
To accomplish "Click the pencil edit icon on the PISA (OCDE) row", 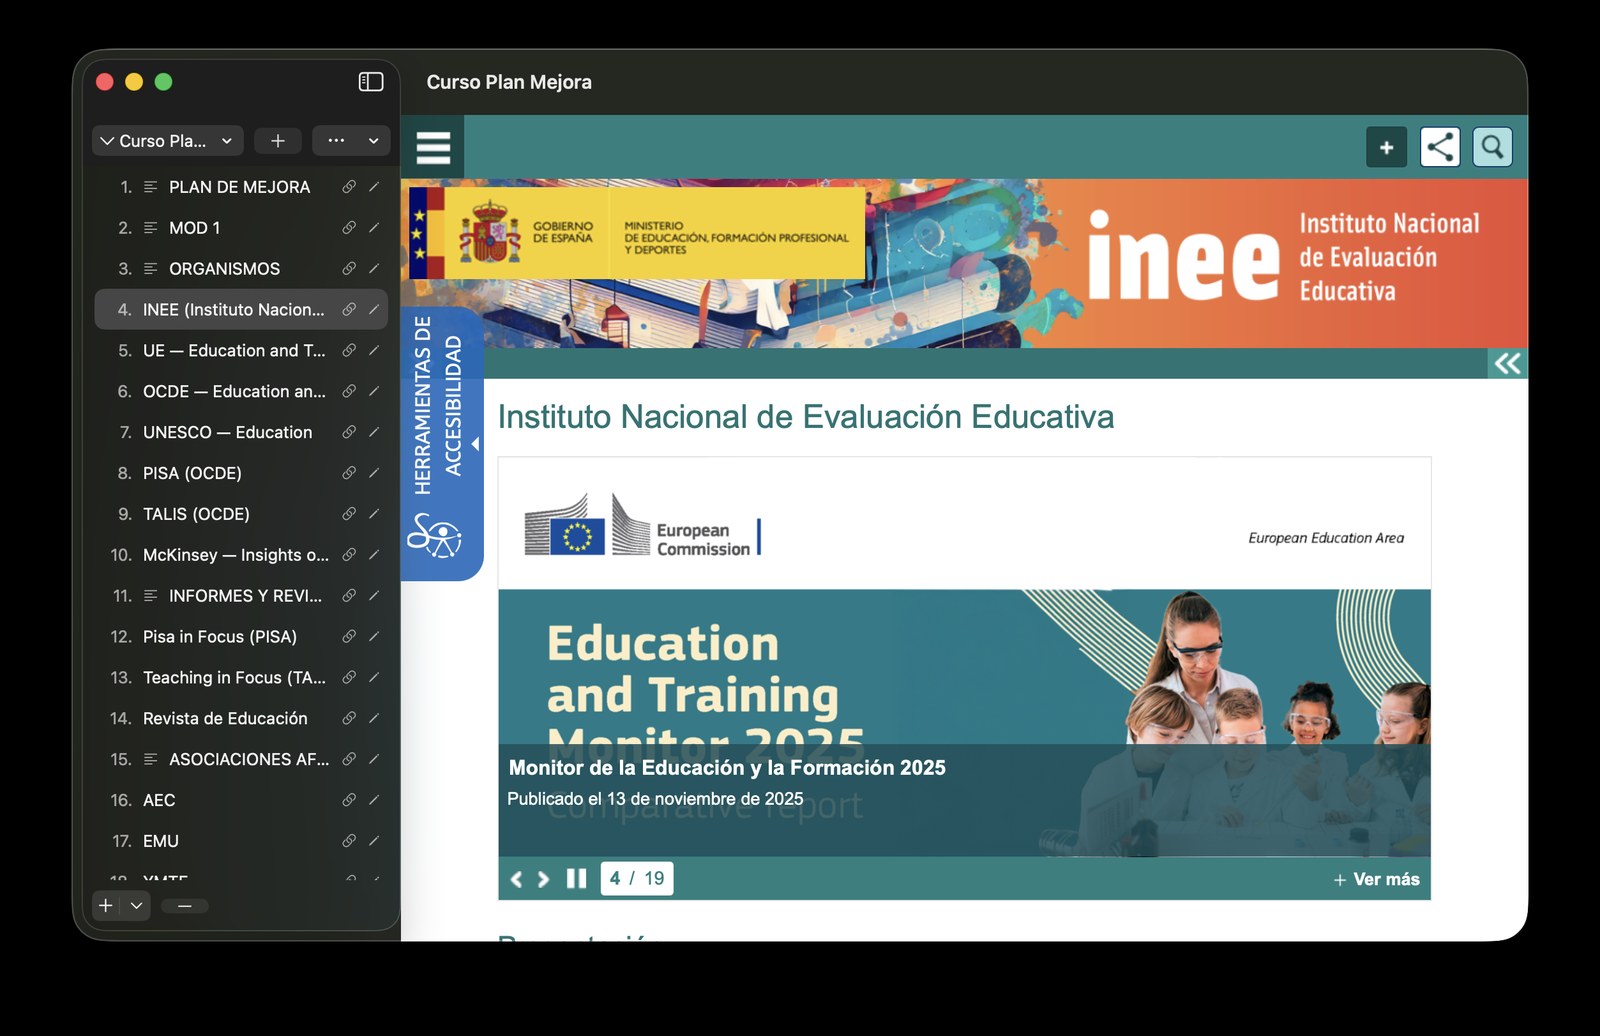I will [374, 473].
